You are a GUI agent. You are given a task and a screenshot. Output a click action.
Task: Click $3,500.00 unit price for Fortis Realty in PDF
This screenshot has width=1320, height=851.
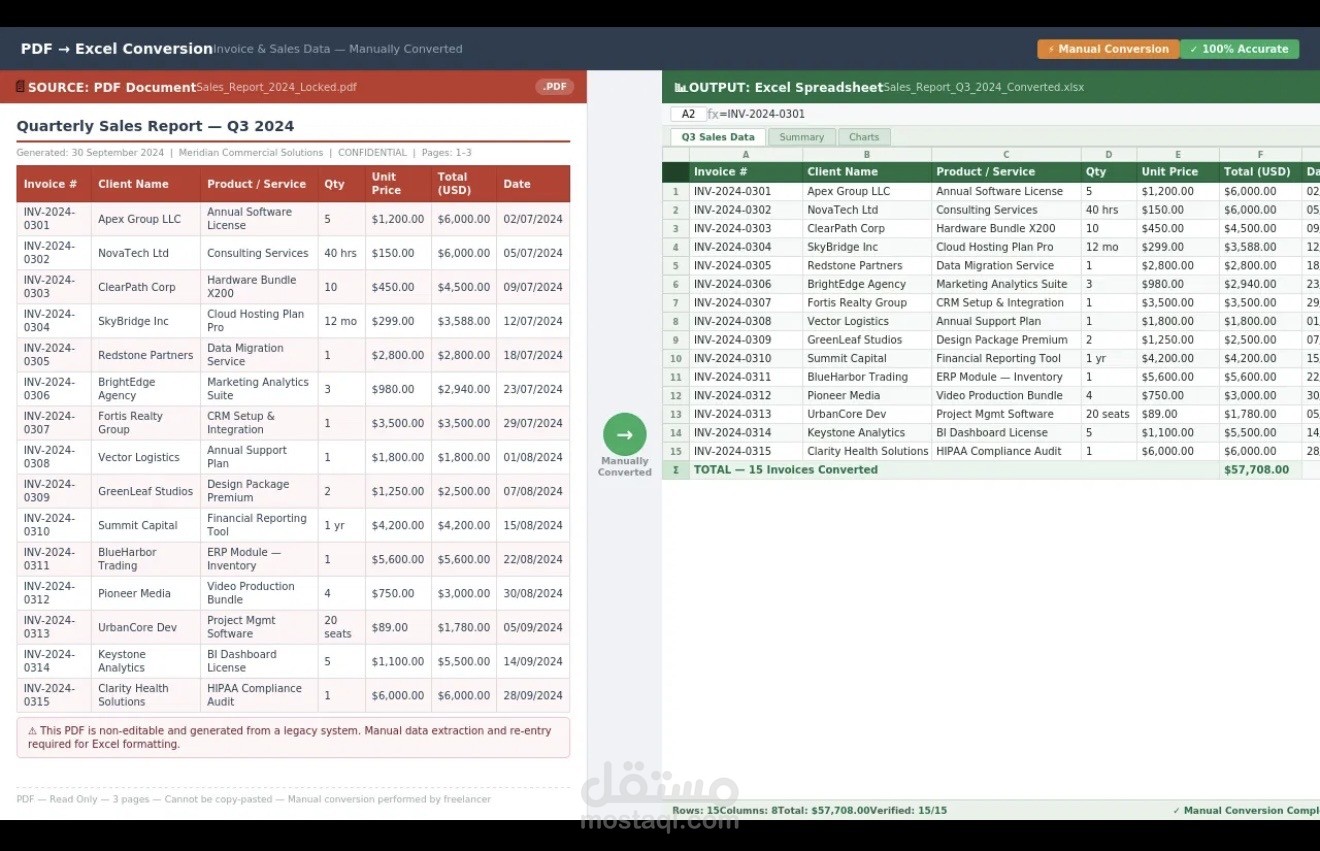[x=398, y=423]
